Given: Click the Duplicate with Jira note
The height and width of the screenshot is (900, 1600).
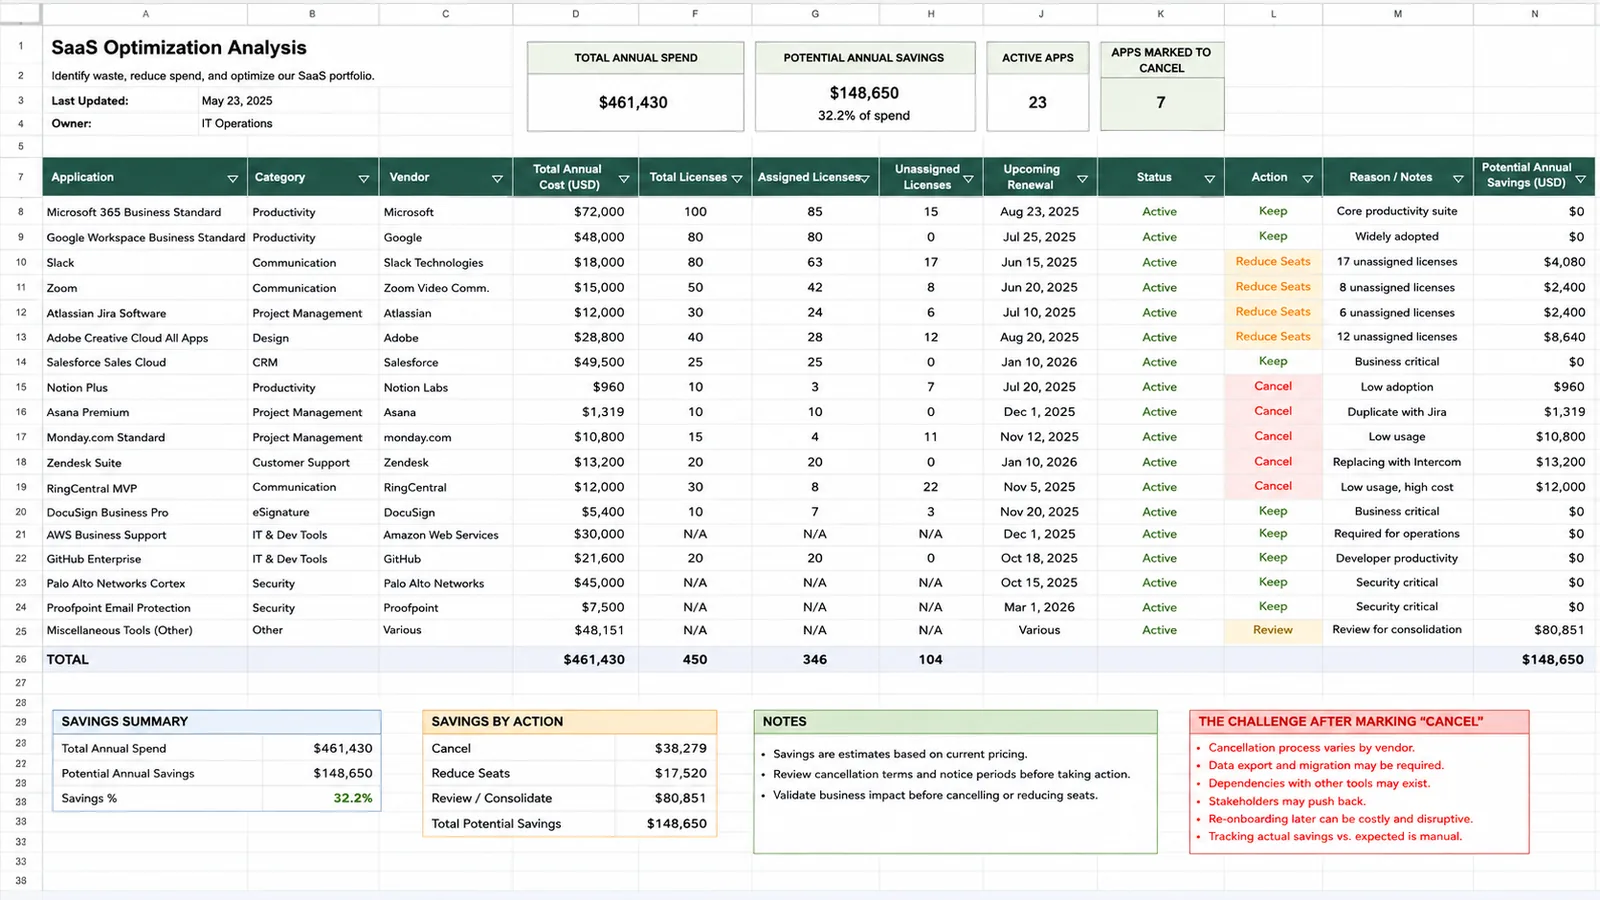Looking at the screenshot, I should click(x=1397, y=412).
